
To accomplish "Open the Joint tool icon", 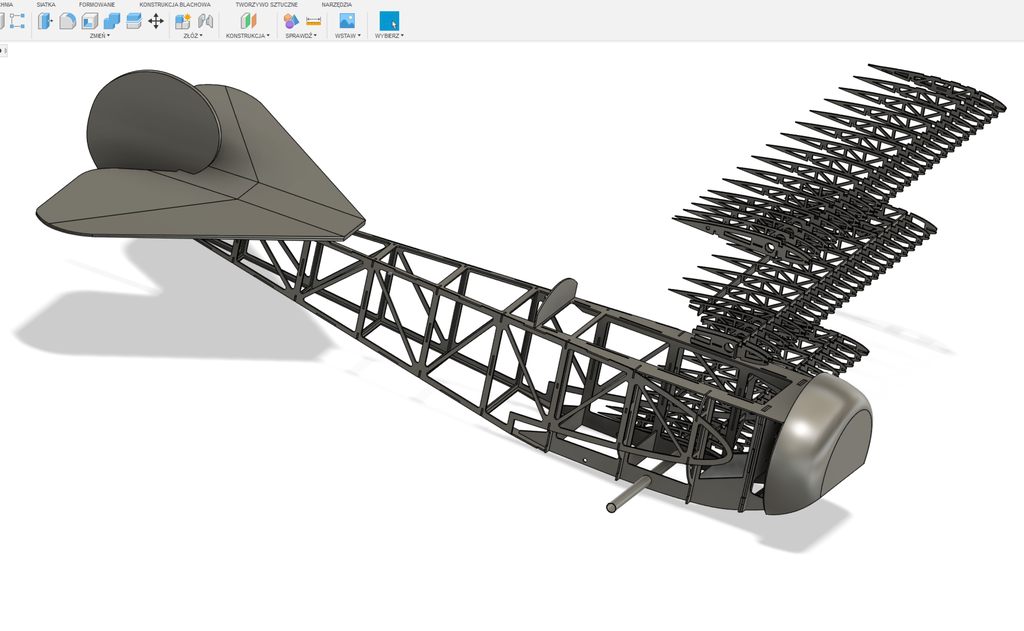I will pyautogui.click(x=205, y=21).
